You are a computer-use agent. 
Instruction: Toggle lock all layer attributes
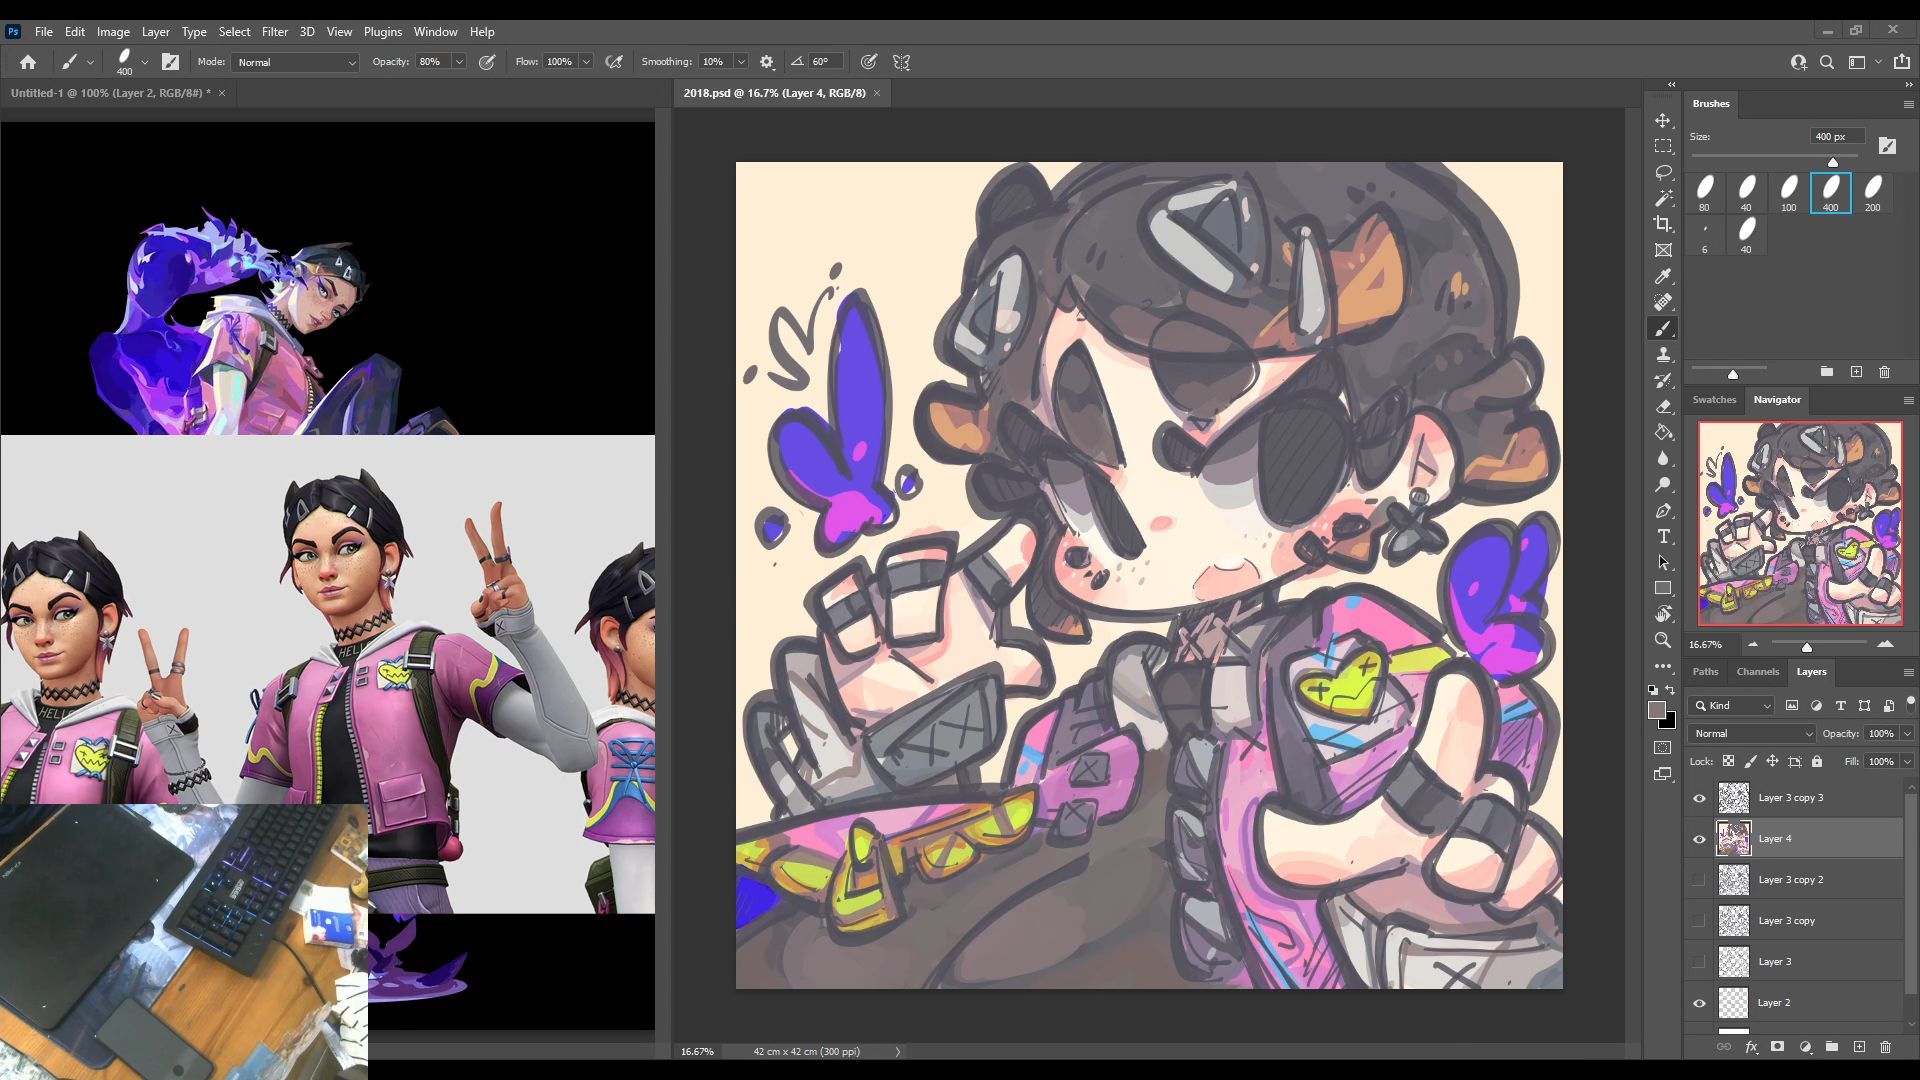[x=1817, y=761]
